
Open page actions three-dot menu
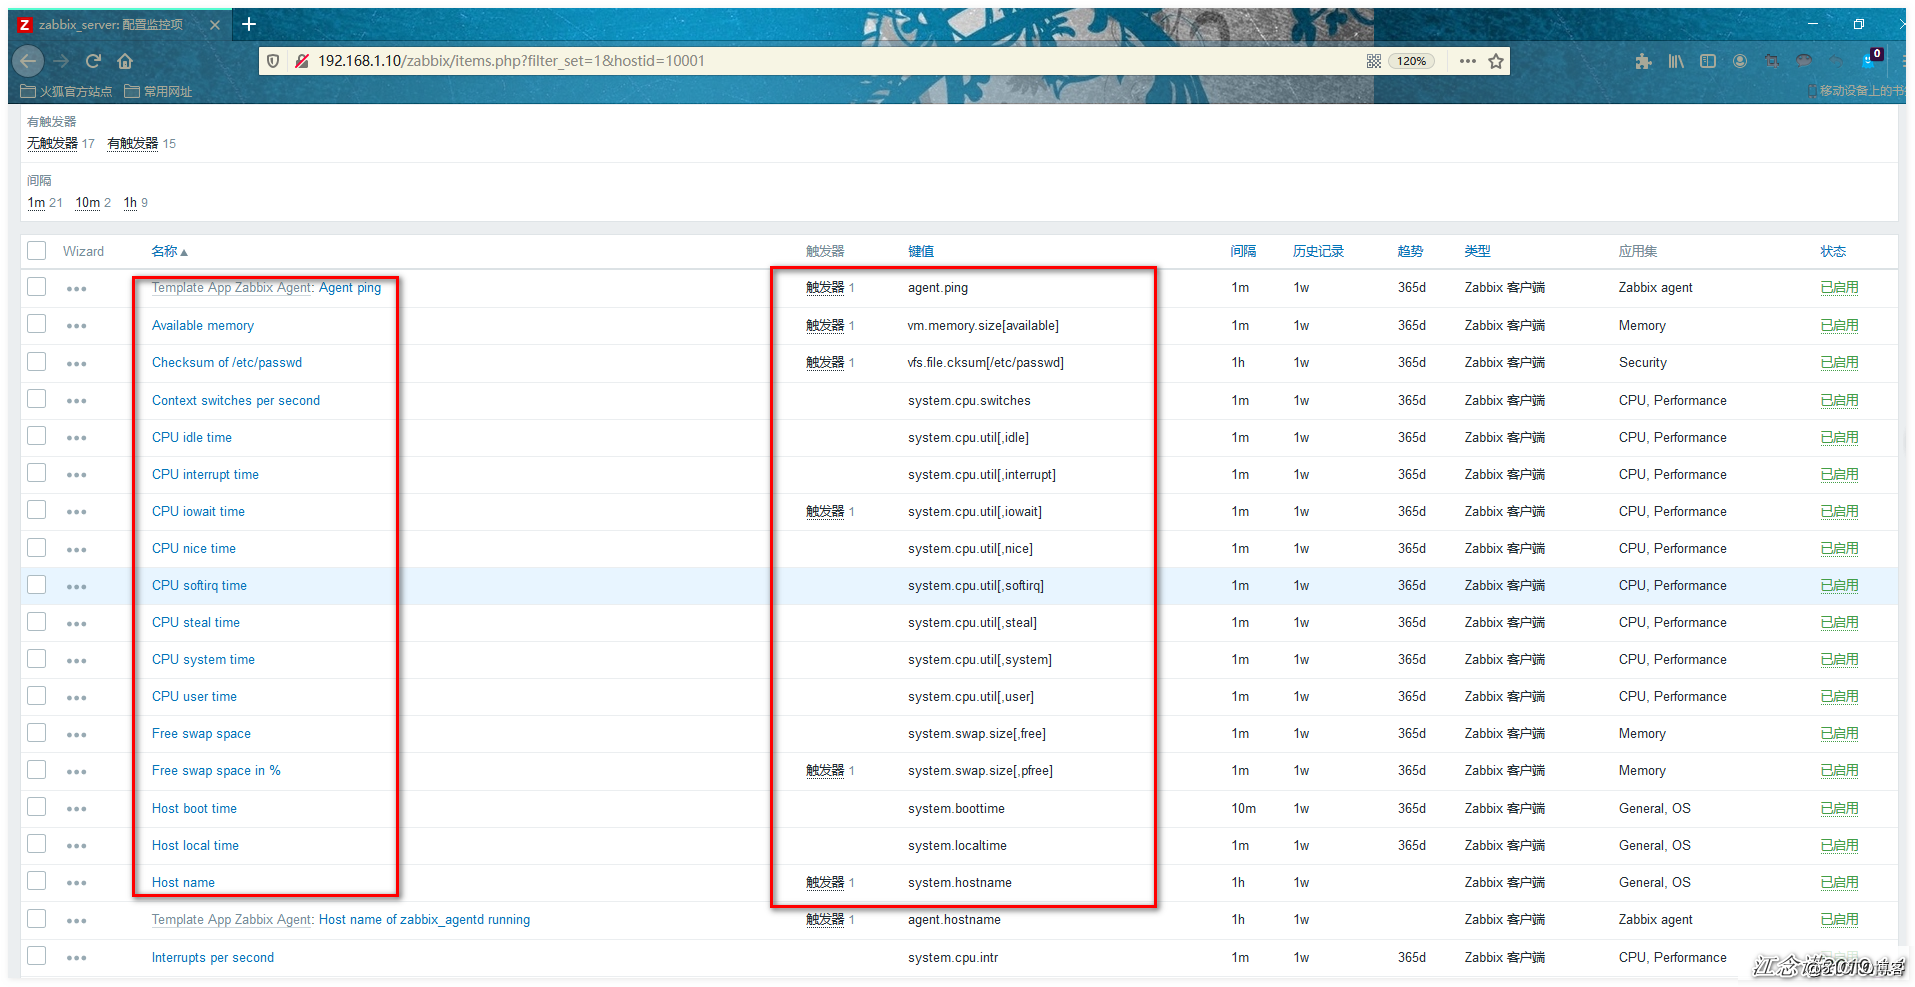click(1467, 61)
